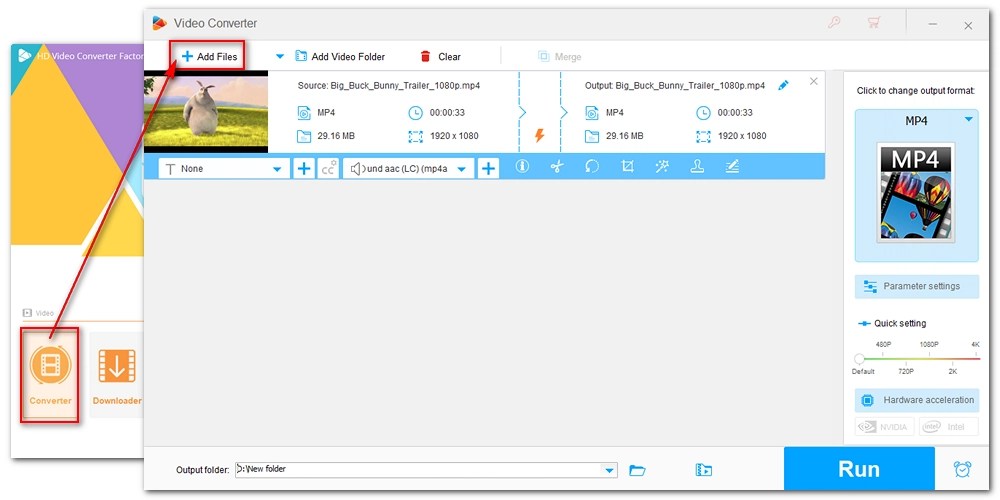The height and width of the screenshot is (500, 1000).
Task: Click the Big Buck Bunny video thumbnail
Action: (206, 112)
